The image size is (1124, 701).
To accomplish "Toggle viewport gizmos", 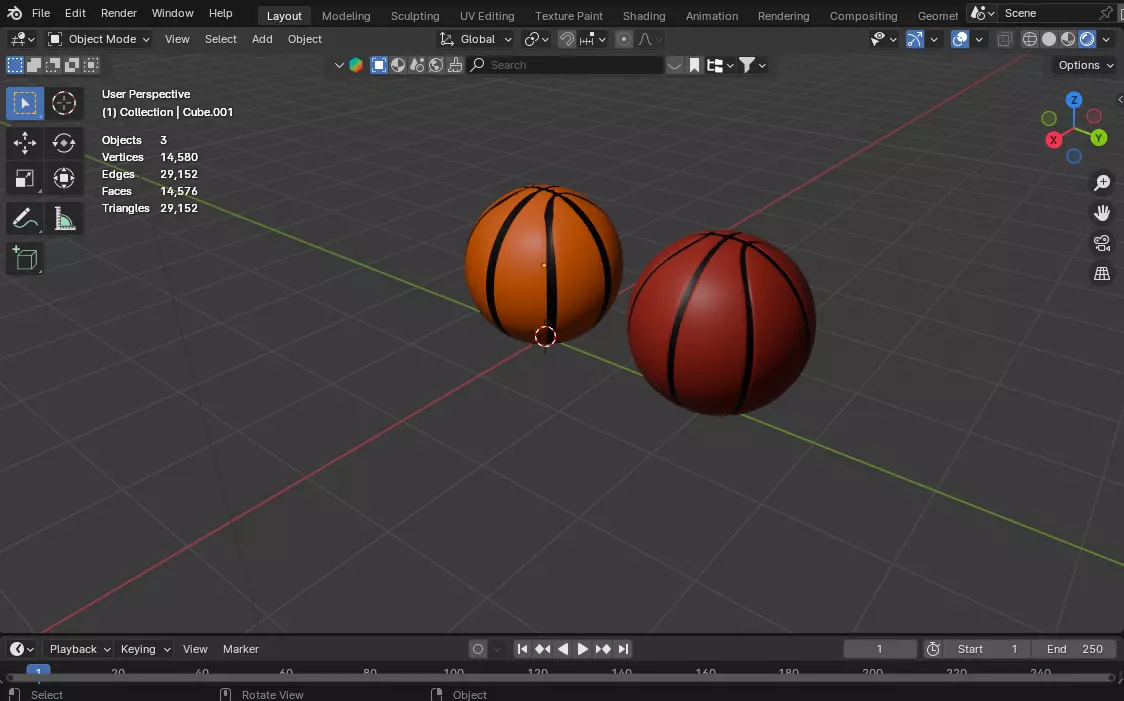I will (x=915, y=39).
